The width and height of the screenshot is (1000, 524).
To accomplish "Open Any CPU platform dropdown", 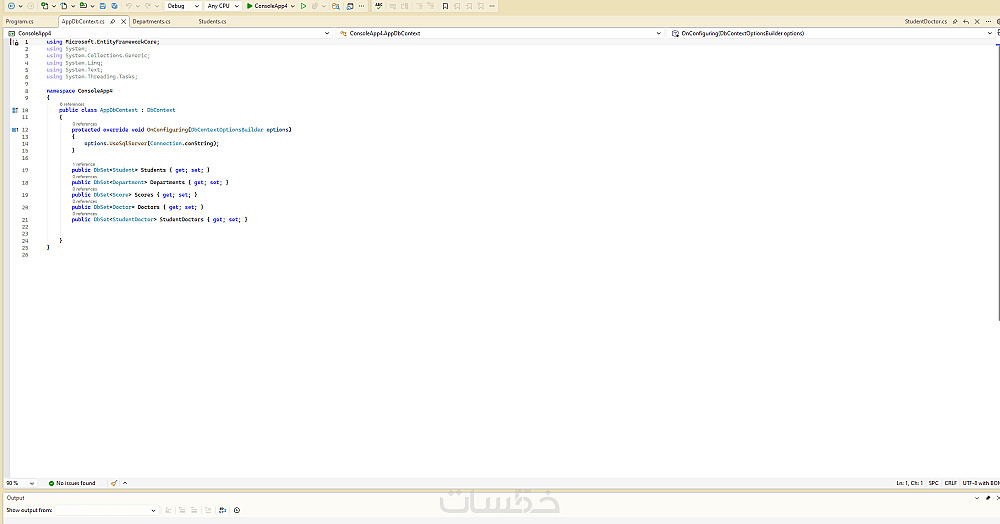I will tap(223, 6).
